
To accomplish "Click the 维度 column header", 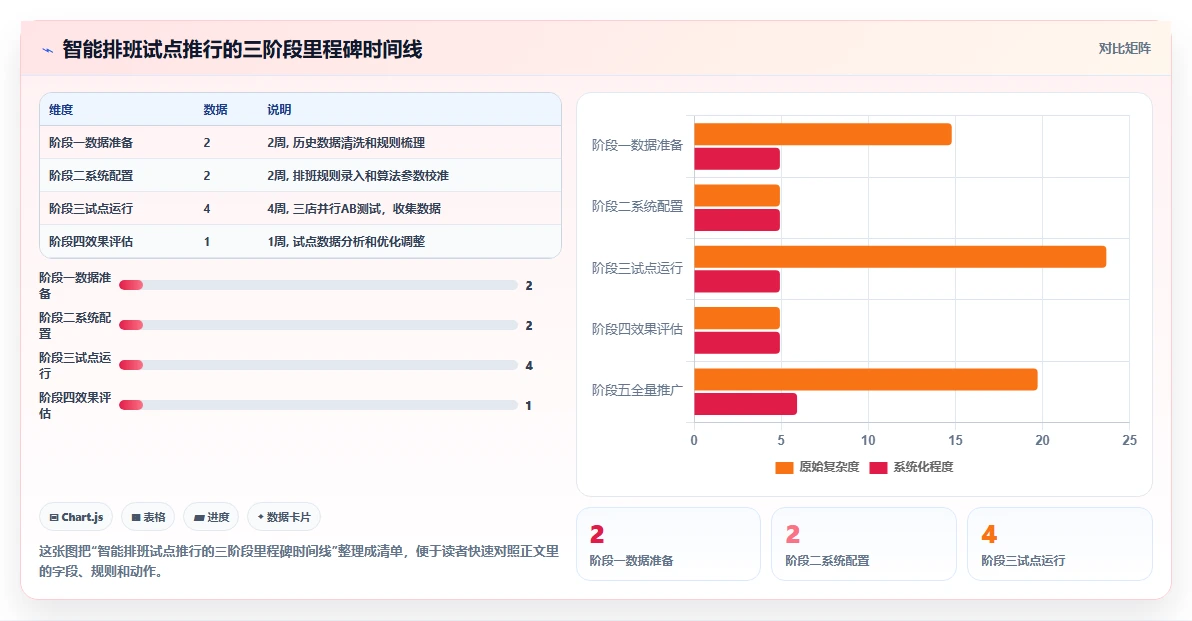I will tap(61, 109).
